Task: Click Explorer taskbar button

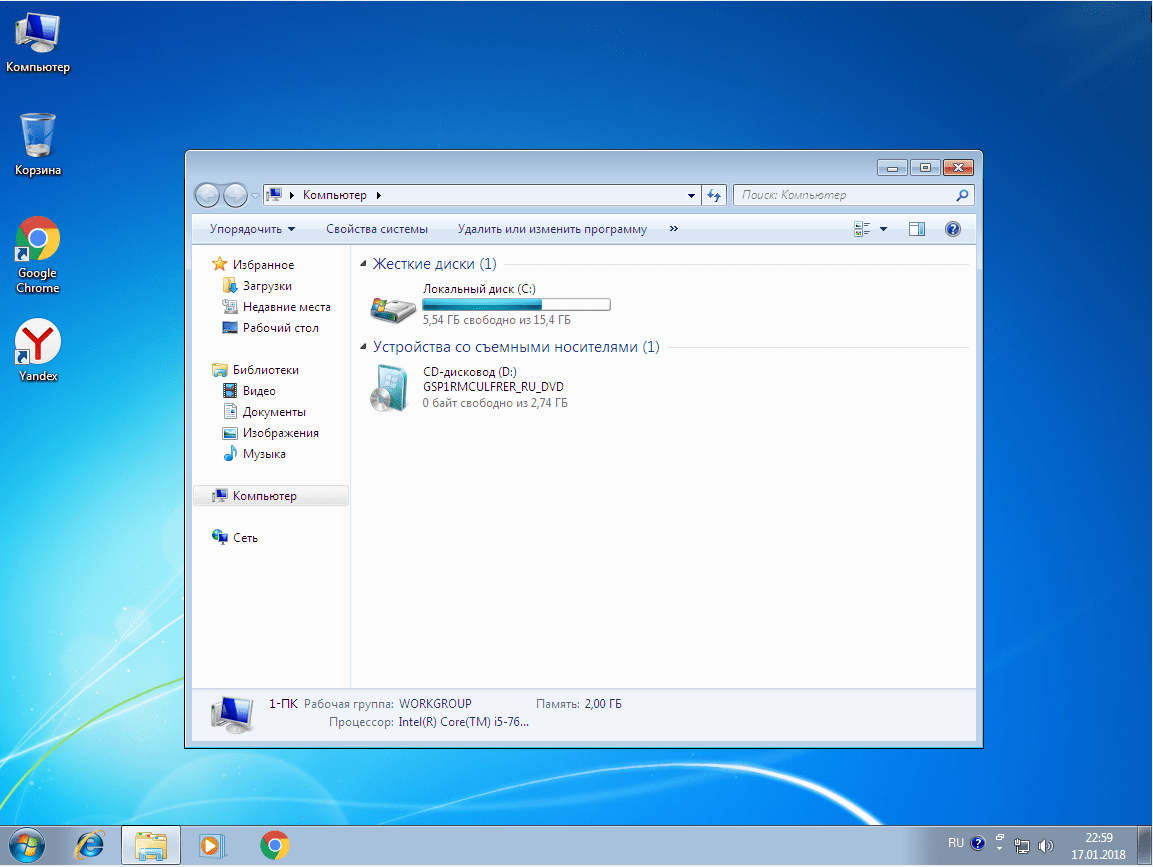Action: coord(151,846)
